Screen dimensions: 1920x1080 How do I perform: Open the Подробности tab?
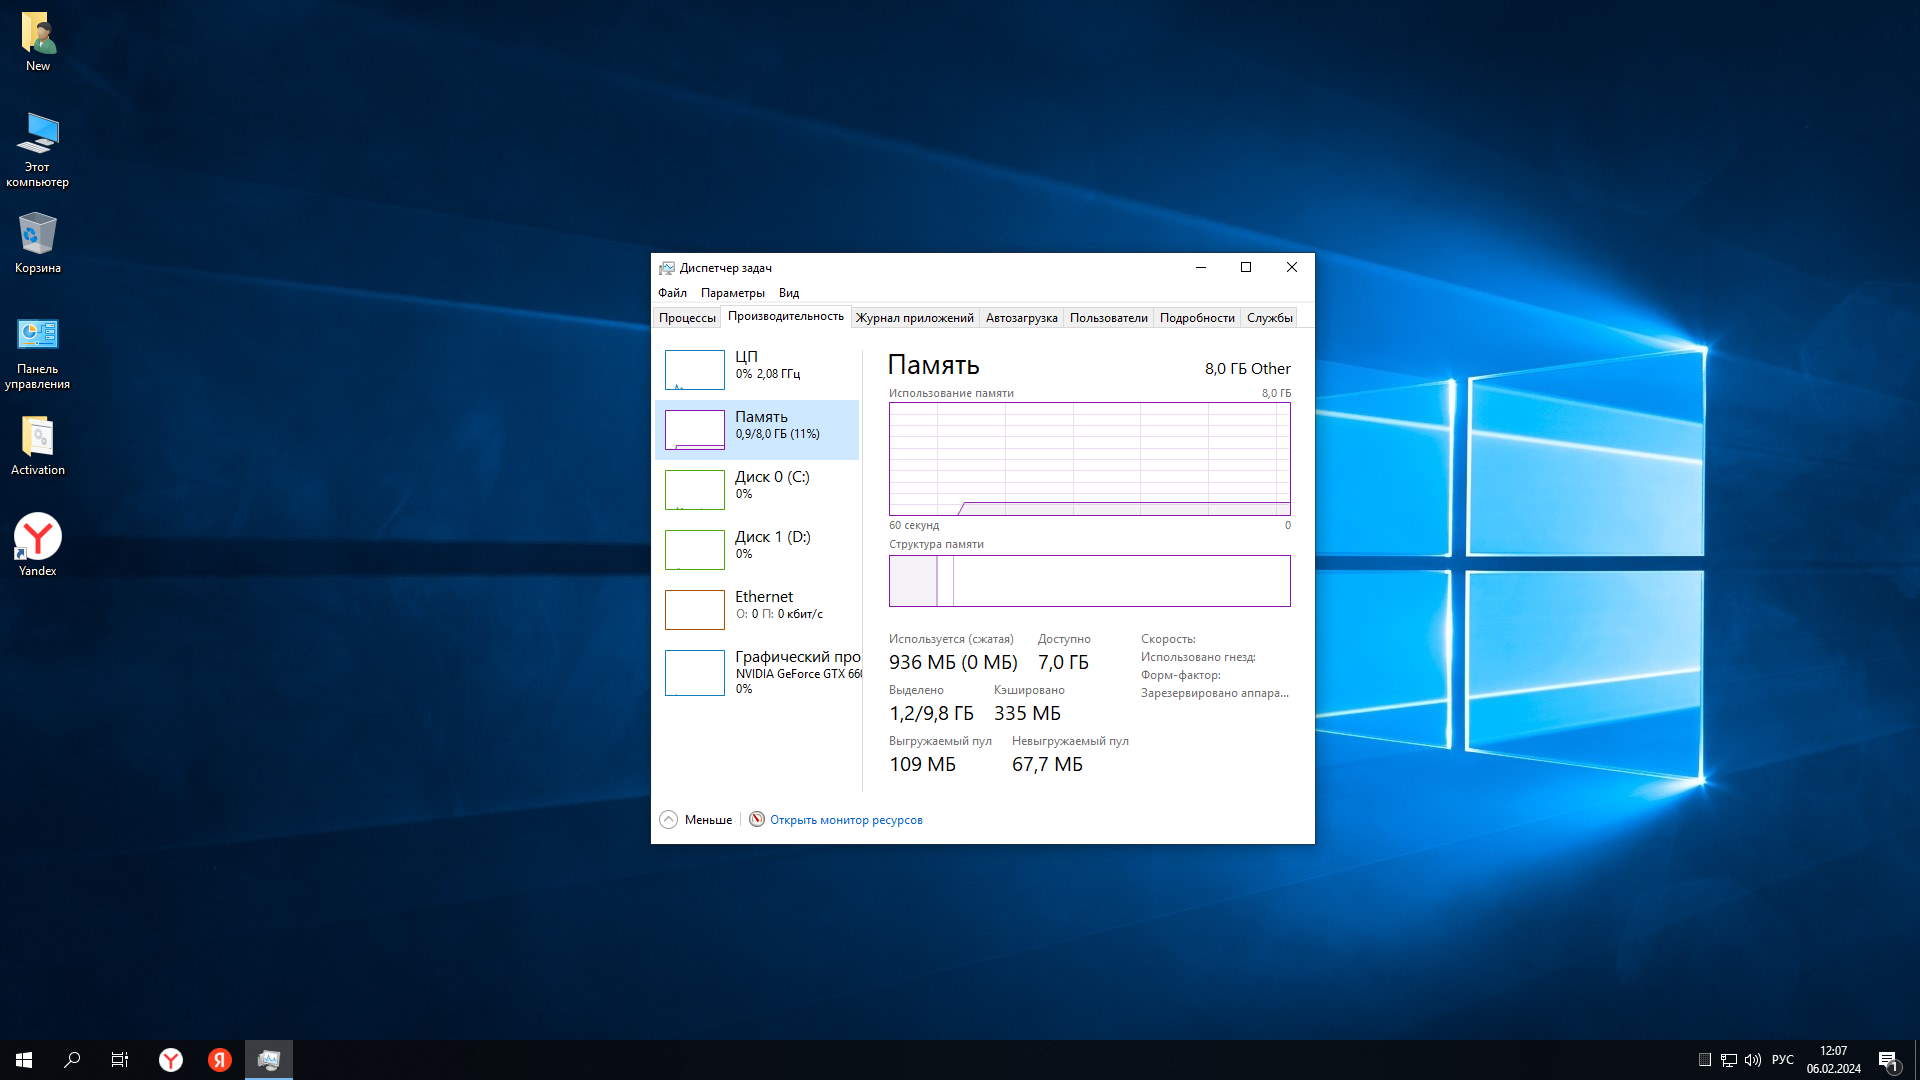(1197, 318)
